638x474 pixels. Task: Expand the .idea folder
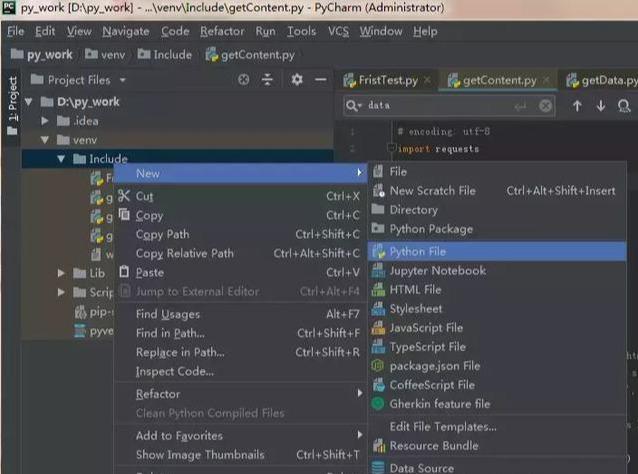45,121
